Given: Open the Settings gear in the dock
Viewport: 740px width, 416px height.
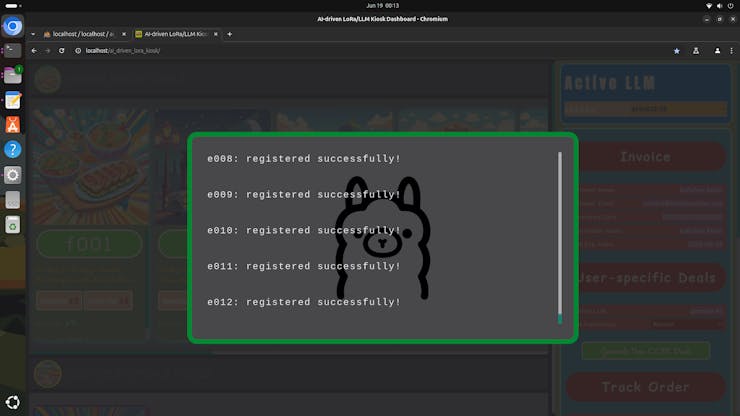Looking at the screenshot, I should click(x=13, y=175).
